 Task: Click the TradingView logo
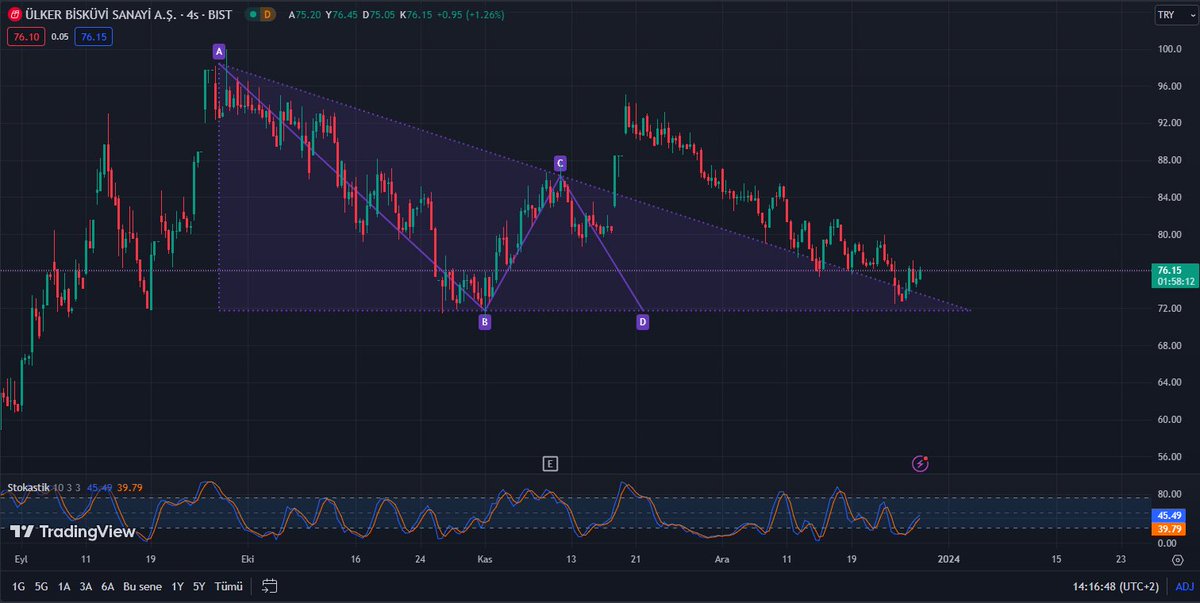[x=72, y=532]
